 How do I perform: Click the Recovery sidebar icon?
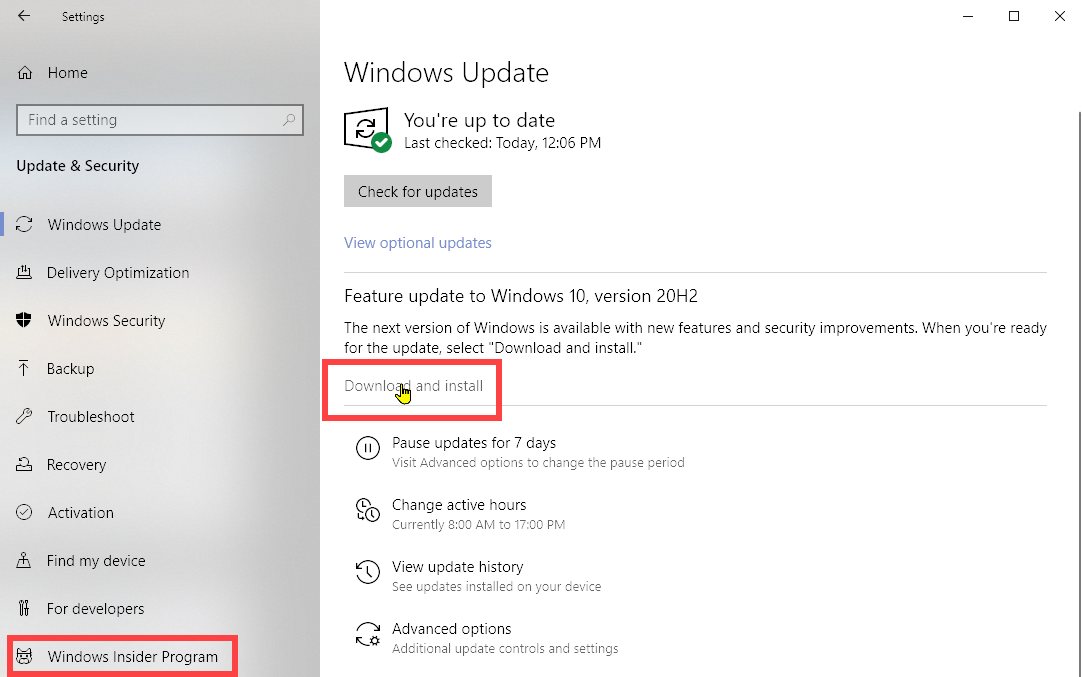pos(24,464)
